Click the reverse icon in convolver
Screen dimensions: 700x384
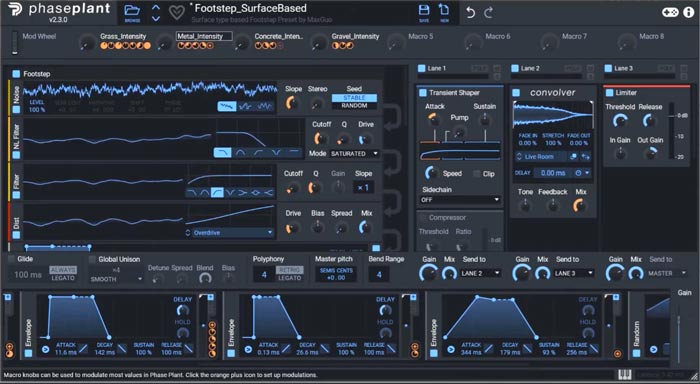pyautogui.click(x=585, y=157)
